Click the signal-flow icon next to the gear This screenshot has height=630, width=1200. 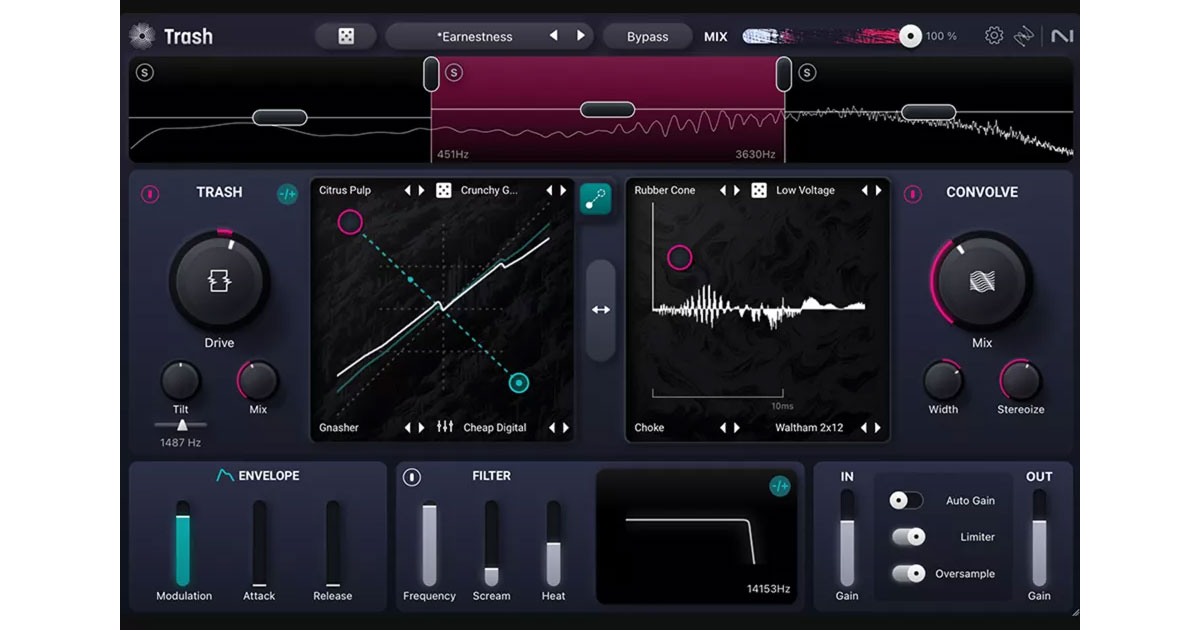(1026, 35)
